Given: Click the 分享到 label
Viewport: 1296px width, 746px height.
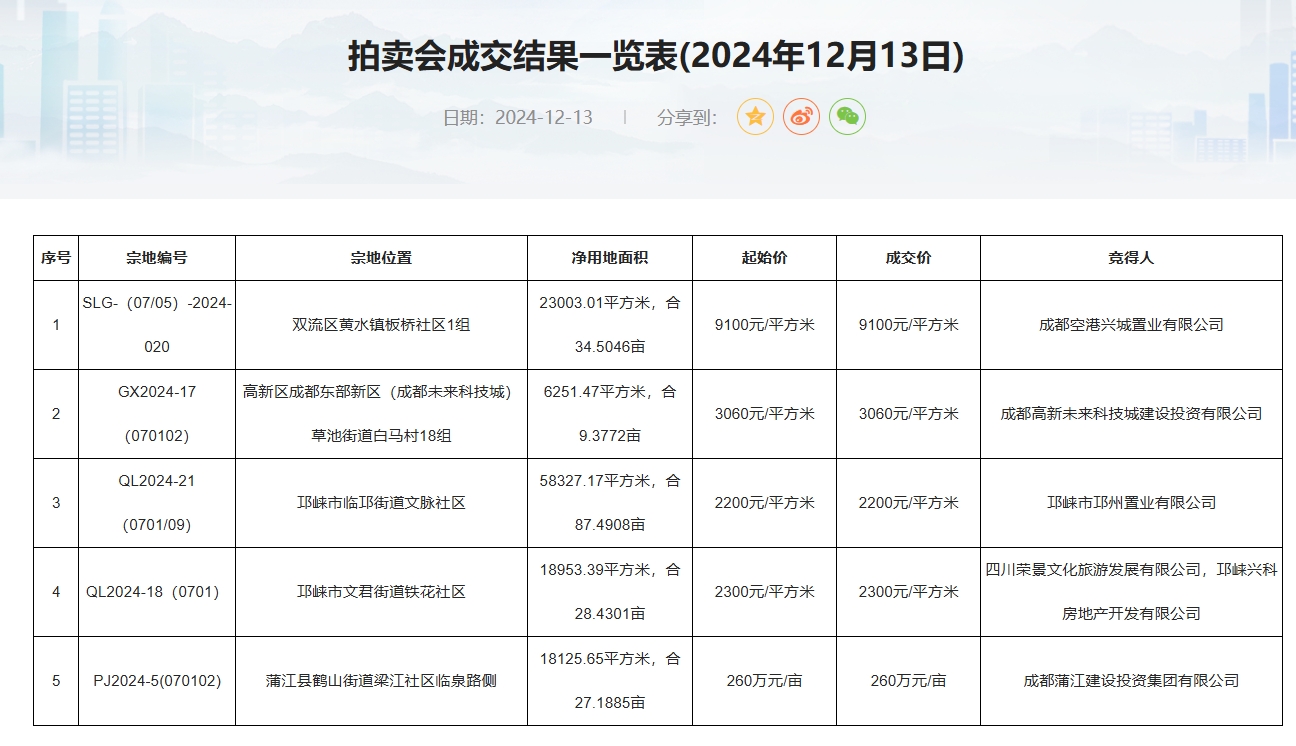Looking at the screenshot, I should point(687,117).
